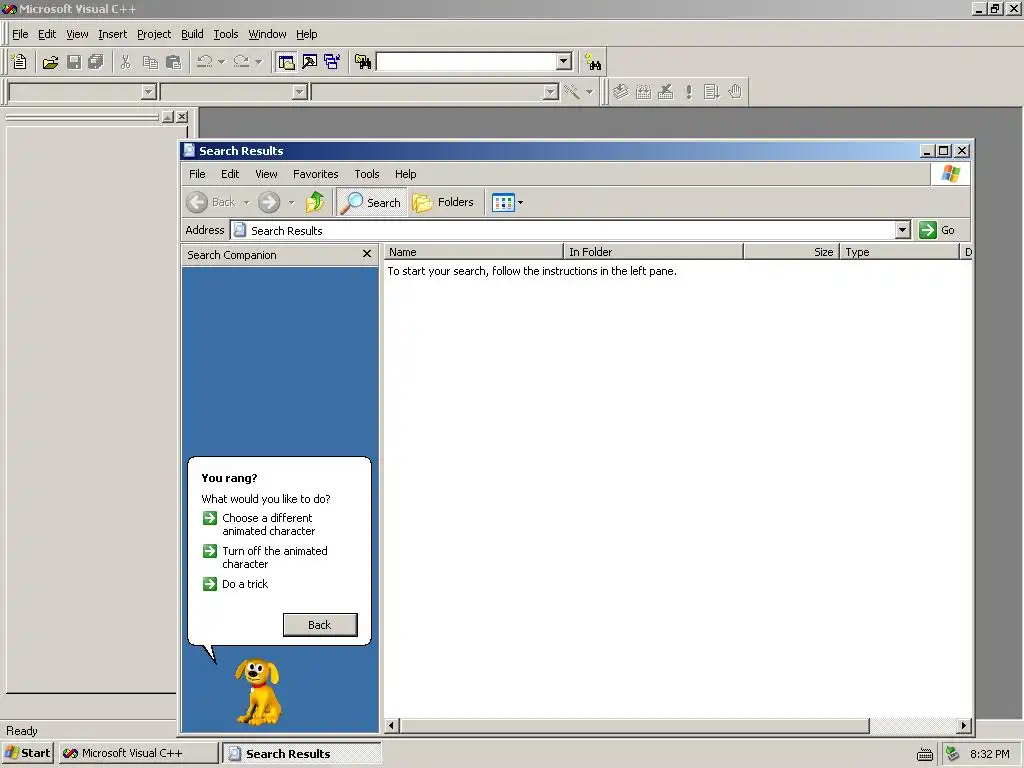Open the Undo history dropdown arrow
This screenshot has width=1024, height=768.
point(221,62)
